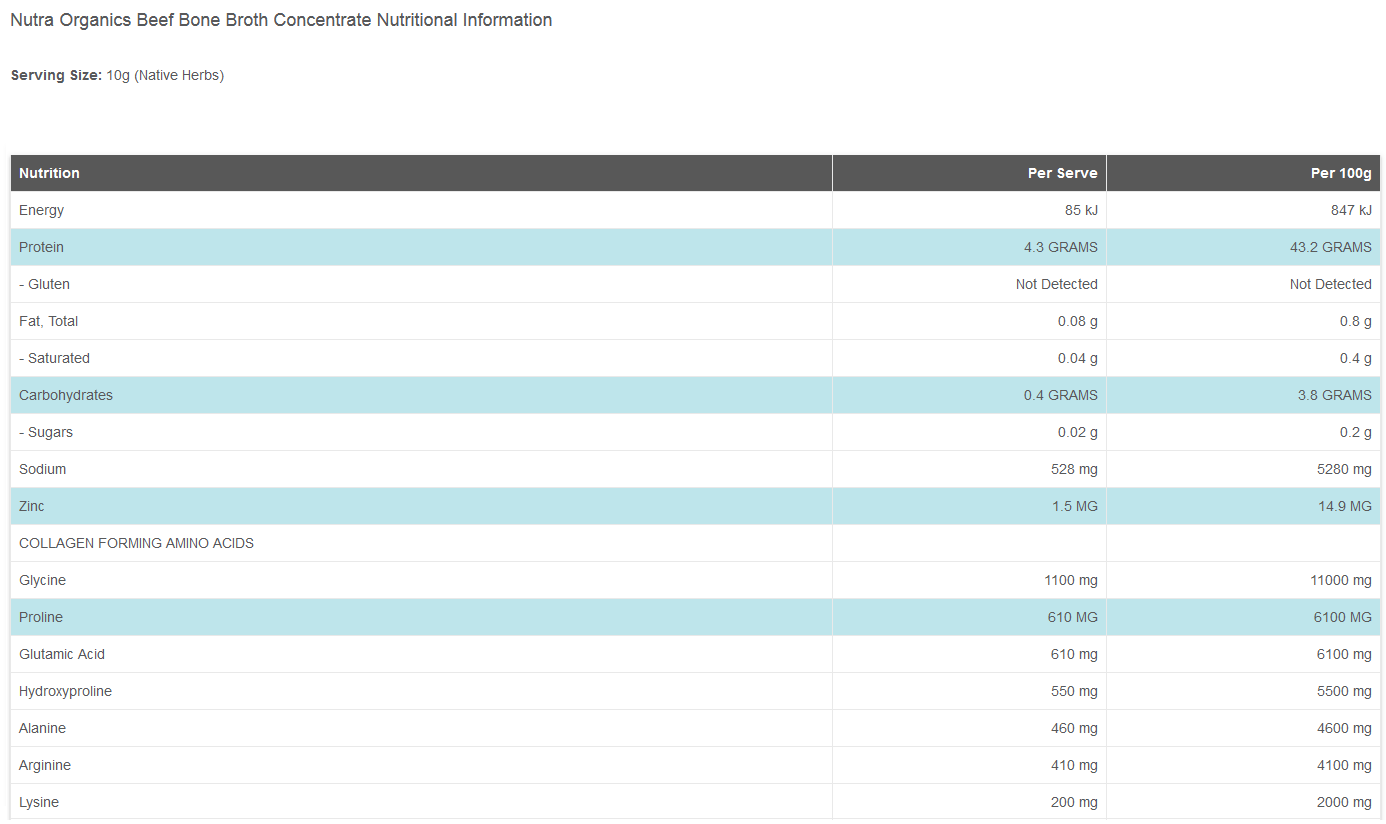Image resolution: width=1386 pixels, height=824 pixels.
Task: Click the 6100 mg glutamic acid value
Action: pyautogui.click(x=1345, y=654)
